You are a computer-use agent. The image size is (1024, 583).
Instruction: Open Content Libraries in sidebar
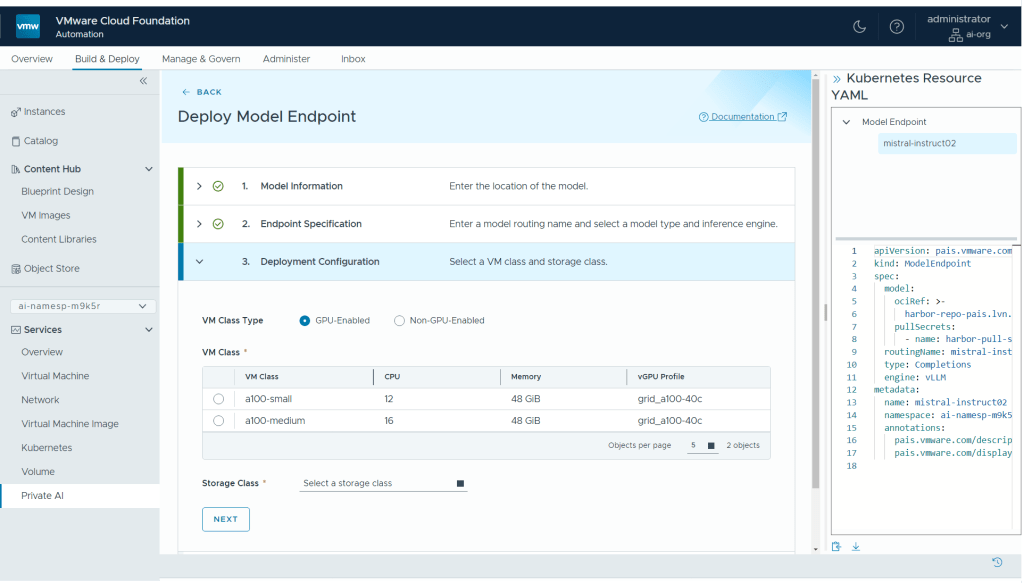tap(59, 240)
